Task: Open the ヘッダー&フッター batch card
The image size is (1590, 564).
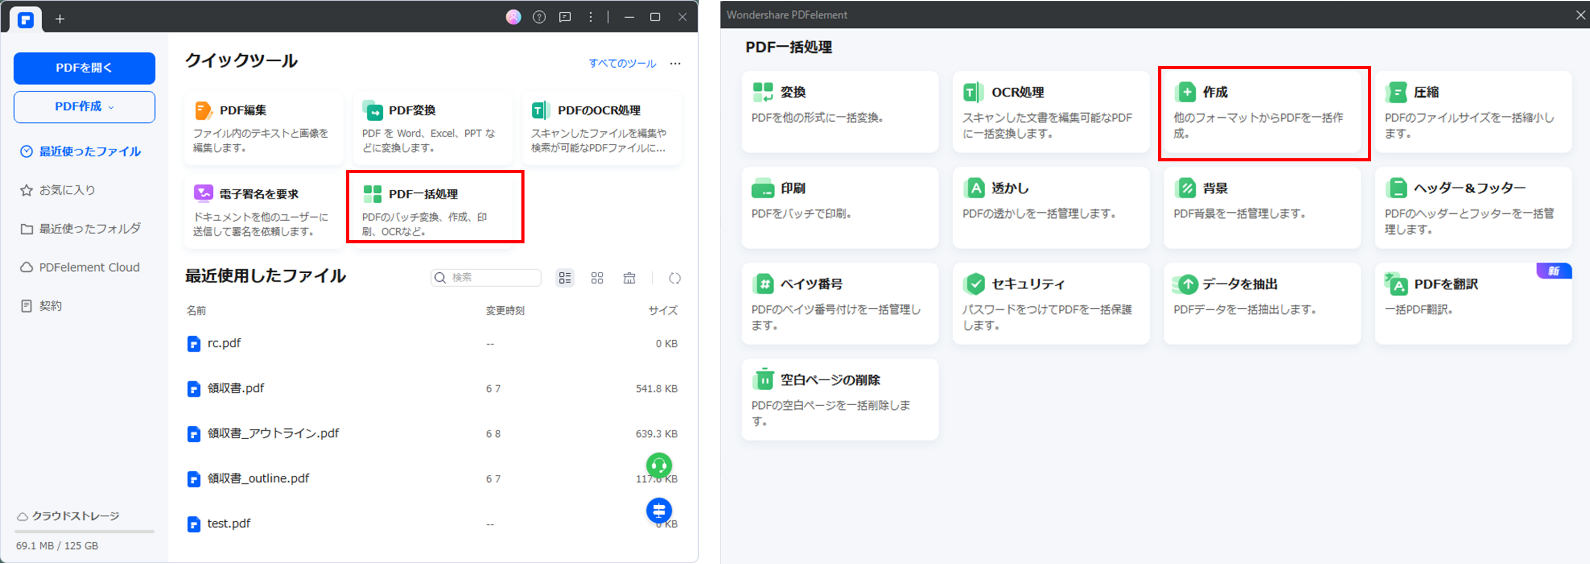Action: click(x=1473, y=208)
